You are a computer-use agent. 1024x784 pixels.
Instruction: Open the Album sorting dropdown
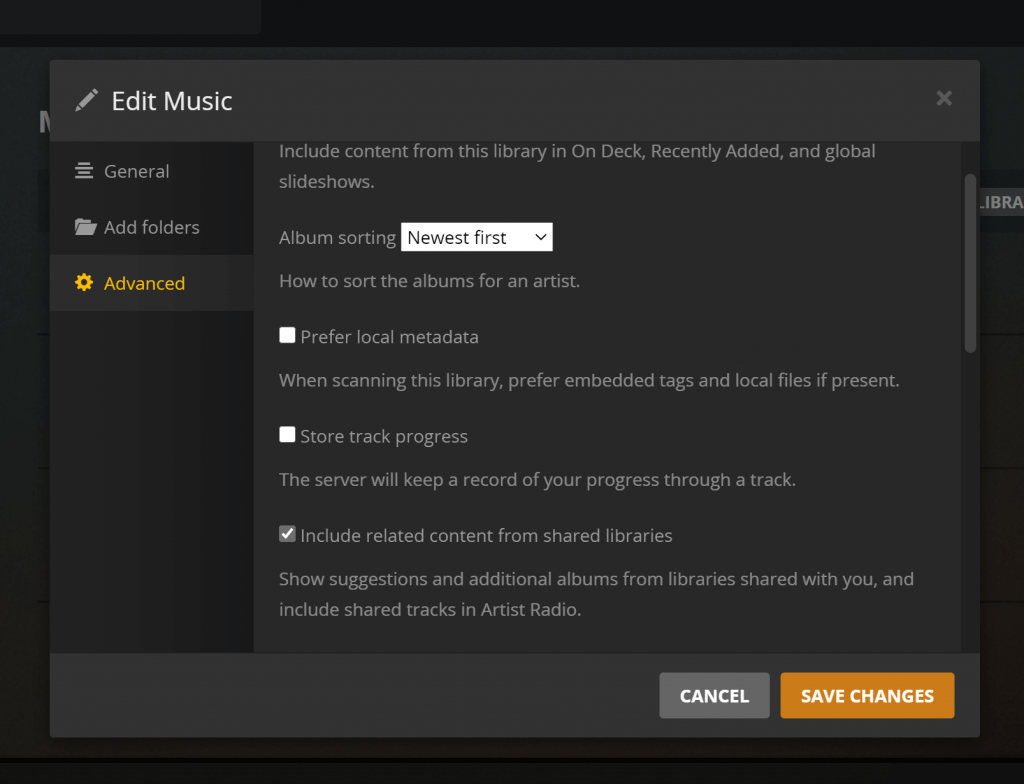(x=477, y=237)
